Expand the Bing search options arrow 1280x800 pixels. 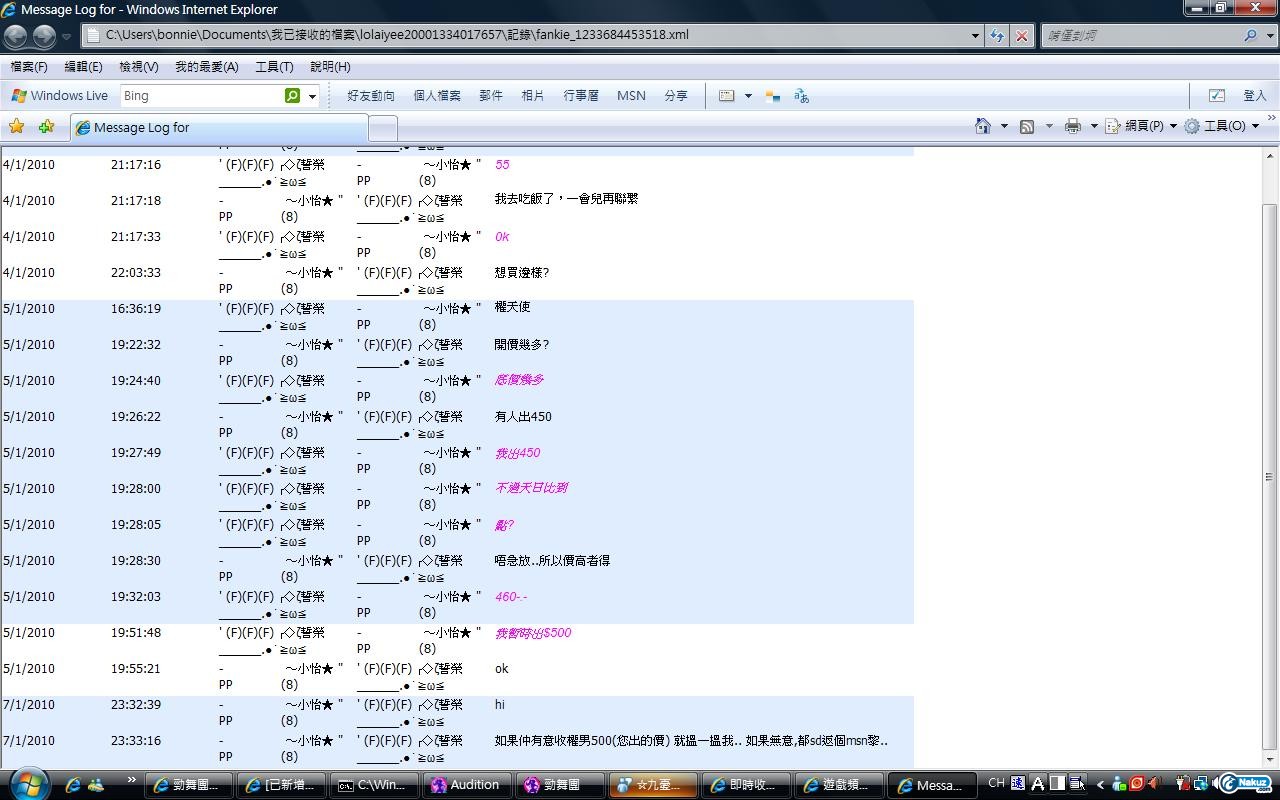coord(312,96)
